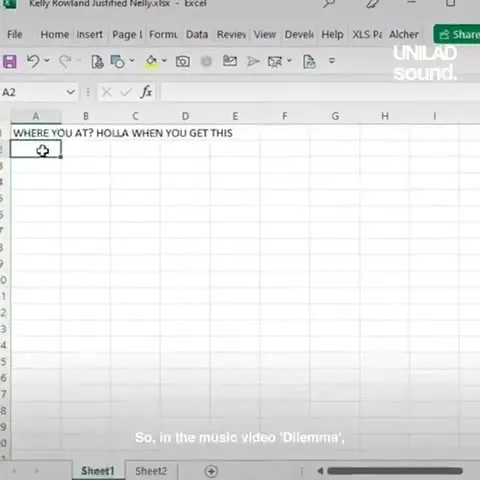480x480 pixels.
Task: Select column A header
Action: click(x=36, y=116)
